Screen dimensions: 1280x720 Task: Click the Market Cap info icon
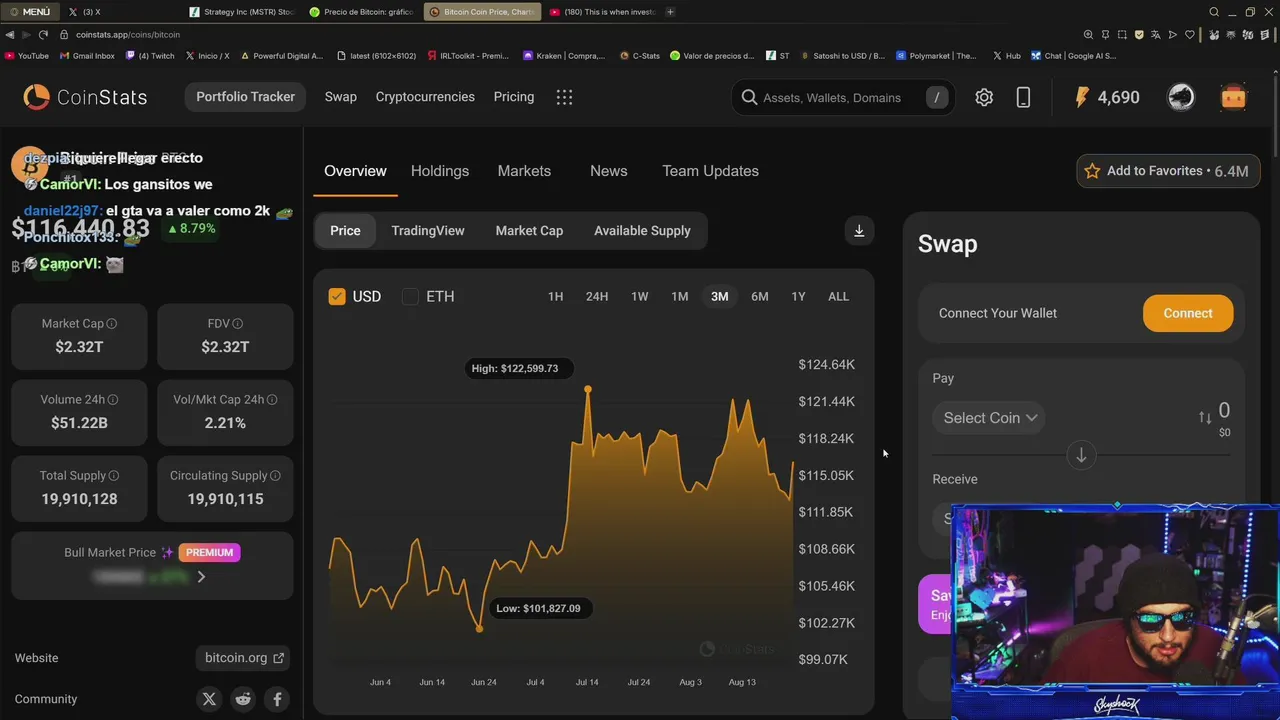click(112, 323)
